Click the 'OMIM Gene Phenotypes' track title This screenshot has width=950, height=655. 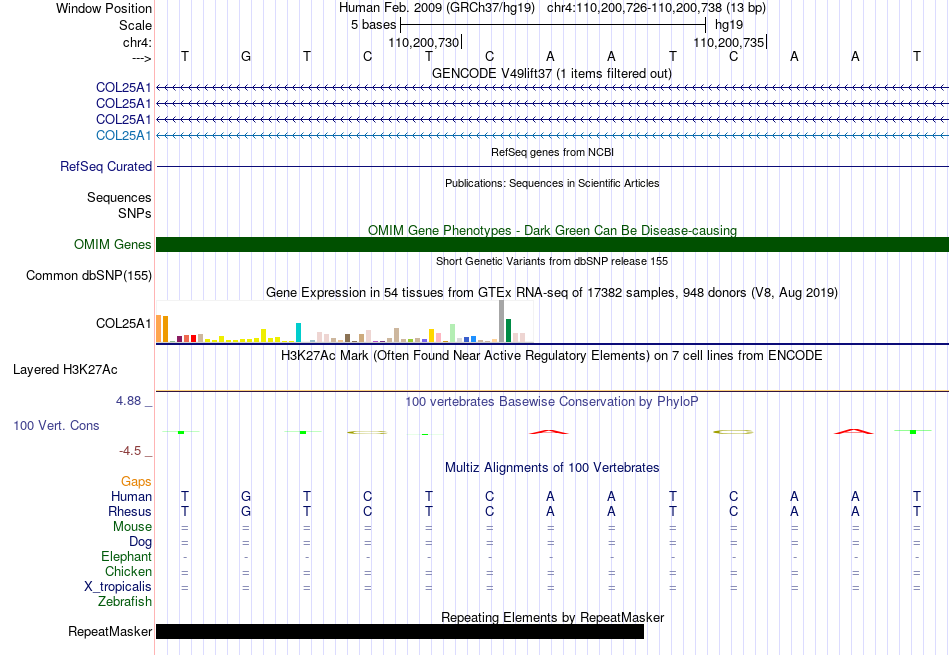[x=552, y=230]
